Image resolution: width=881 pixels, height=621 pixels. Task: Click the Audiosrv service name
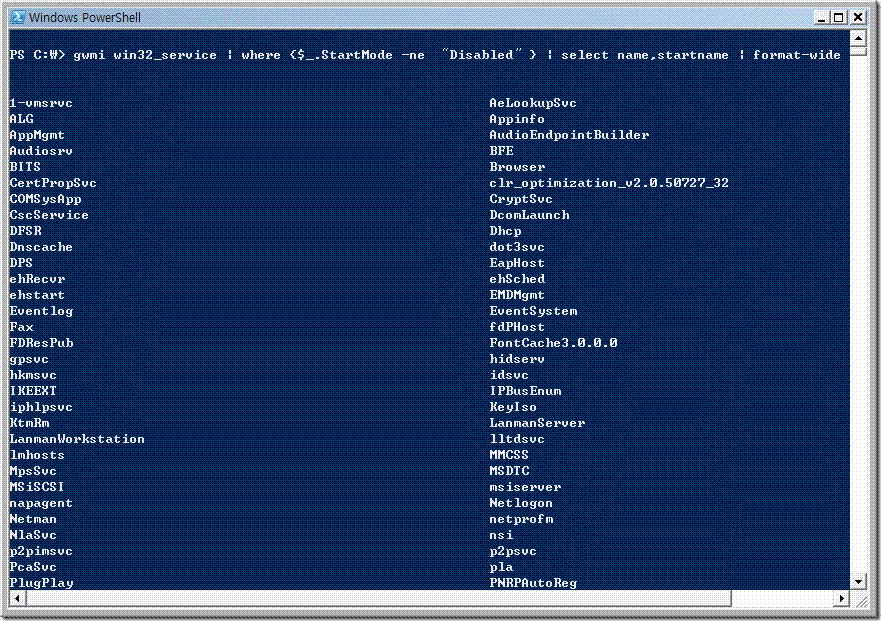tap(41, 151)
